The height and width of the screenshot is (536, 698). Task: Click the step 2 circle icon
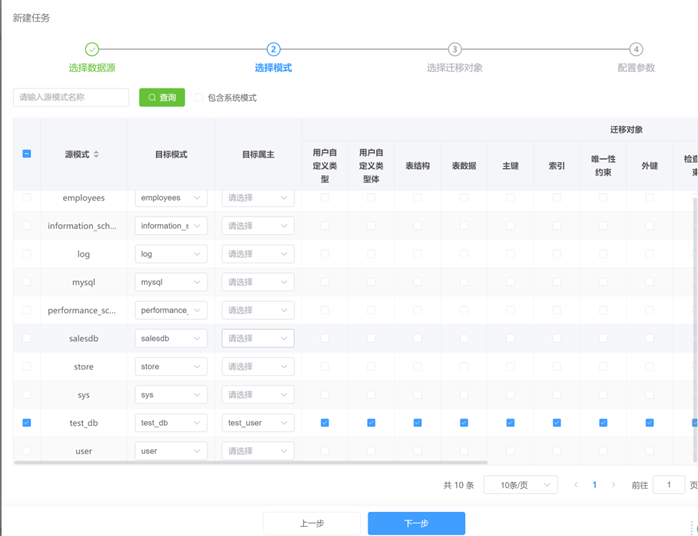tap(273, 49)
